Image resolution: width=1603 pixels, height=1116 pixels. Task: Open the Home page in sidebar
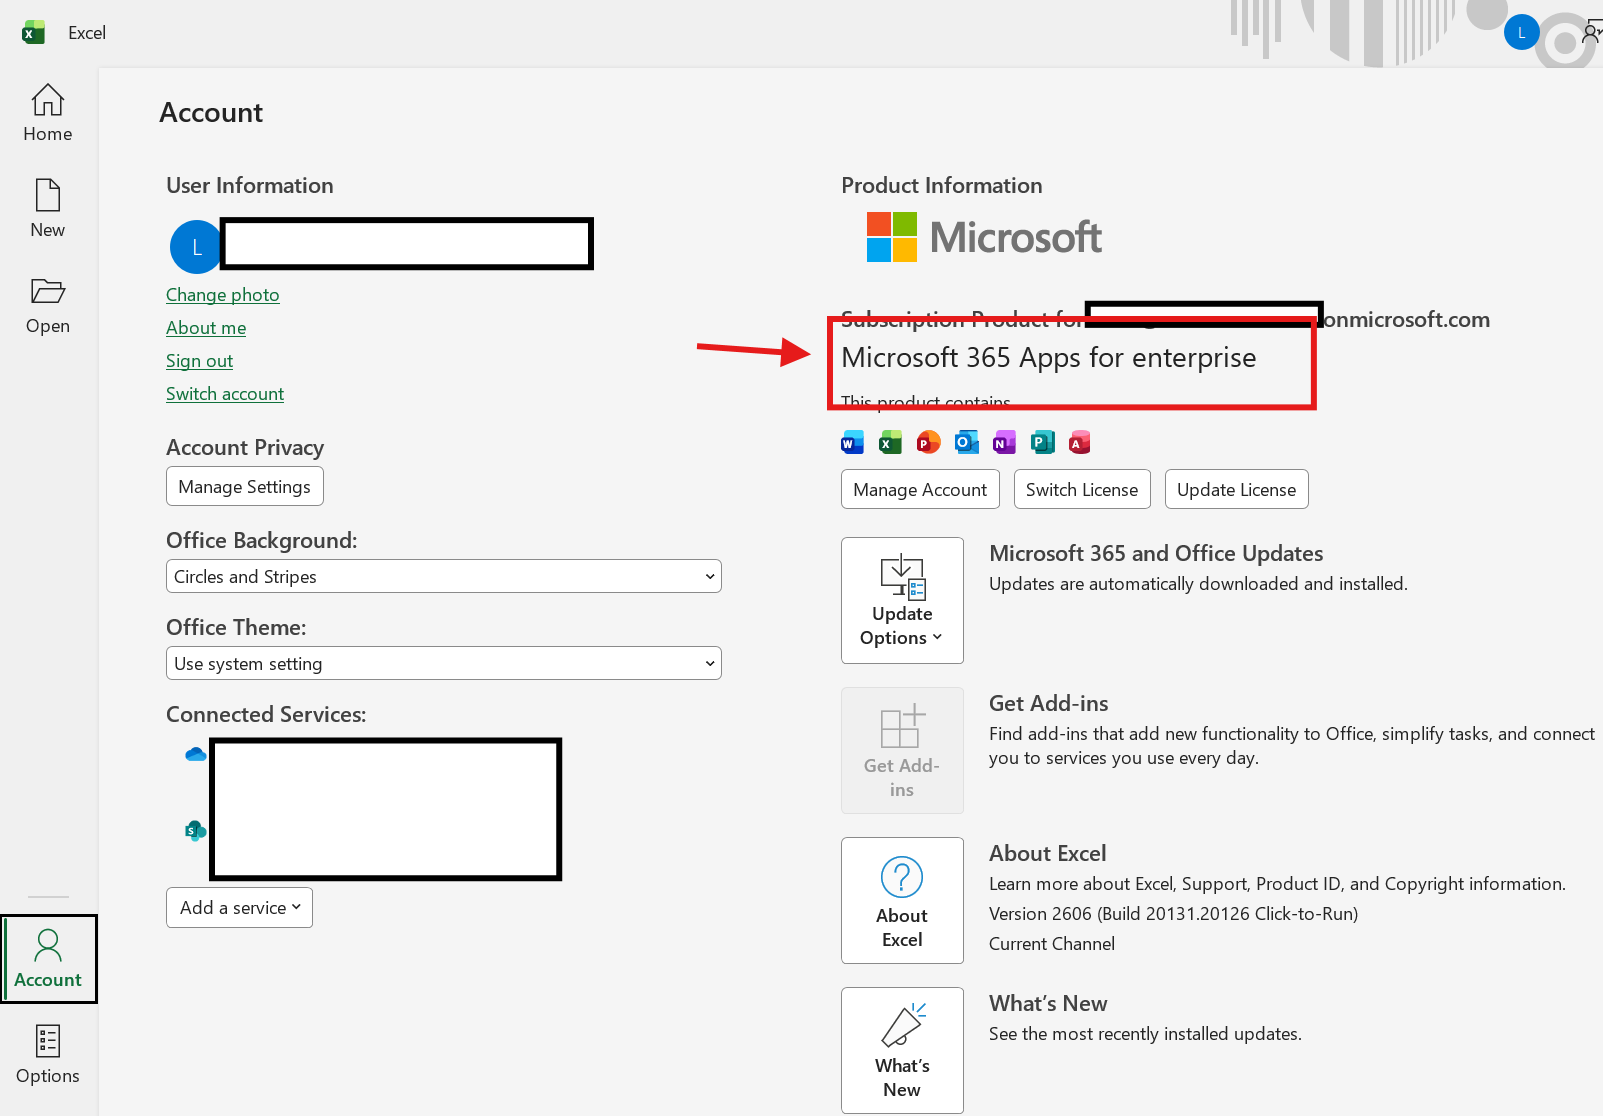[48, 114]
